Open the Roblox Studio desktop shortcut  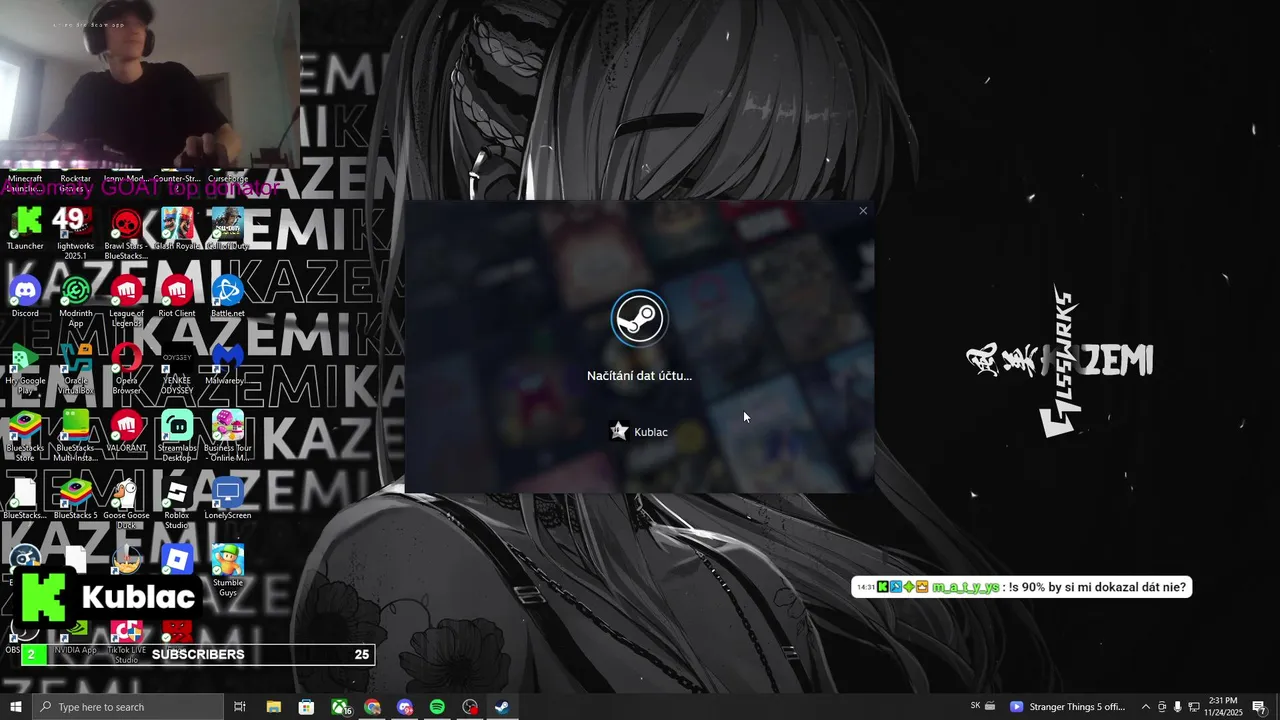[x=177, y=503]
